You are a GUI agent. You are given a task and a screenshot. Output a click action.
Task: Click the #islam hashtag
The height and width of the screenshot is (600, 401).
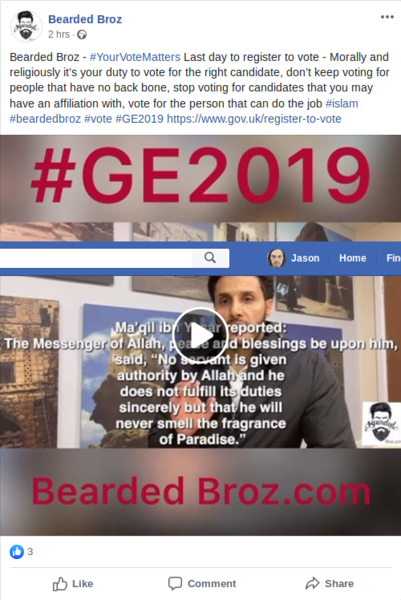click(x=342, y=104)
